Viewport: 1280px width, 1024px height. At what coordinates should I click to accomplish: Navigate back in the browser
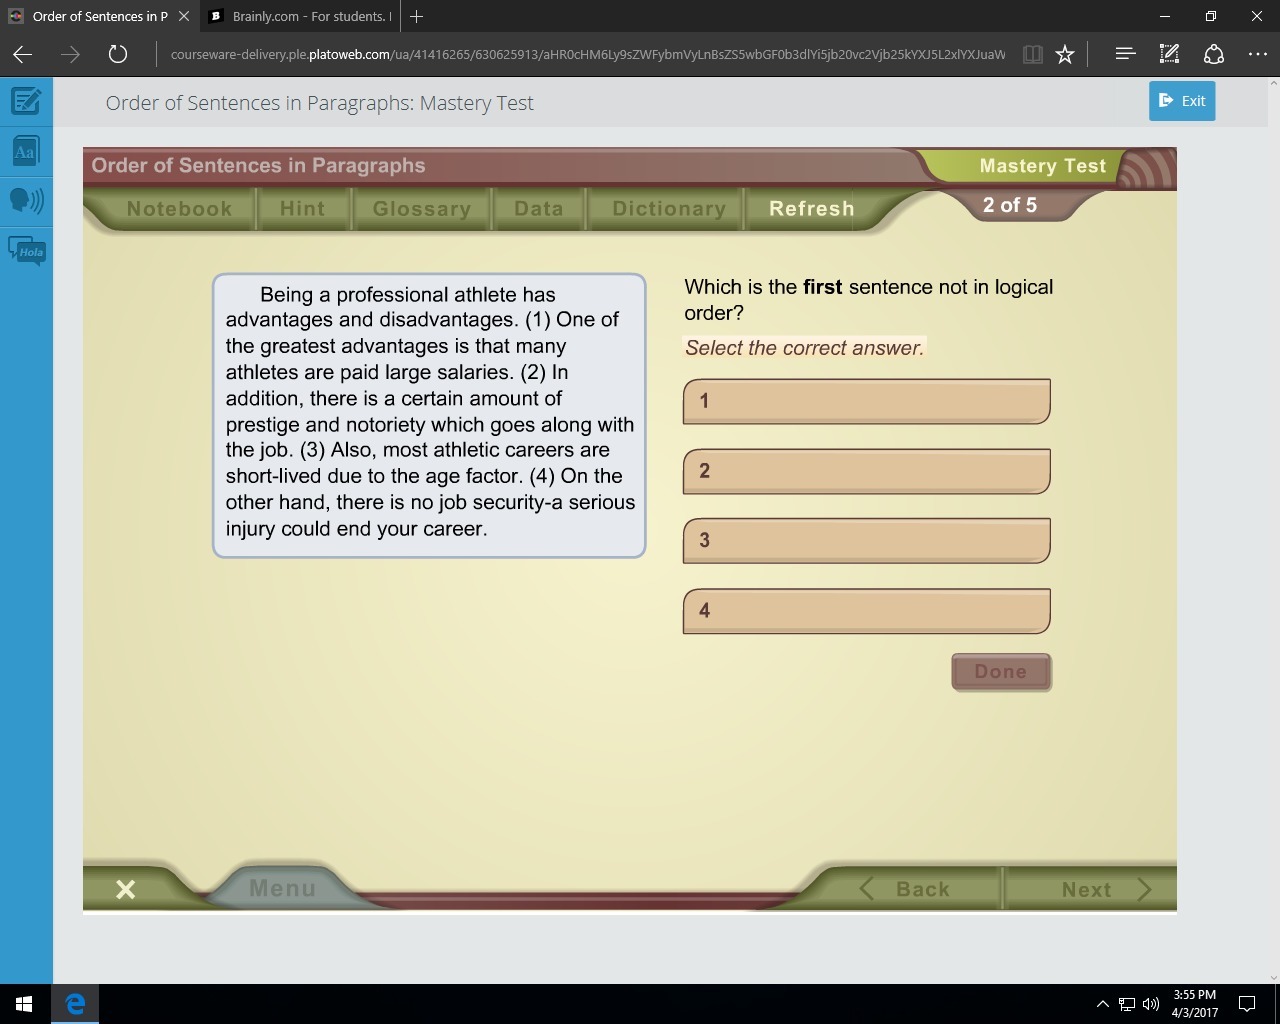(x=22, y=54)
